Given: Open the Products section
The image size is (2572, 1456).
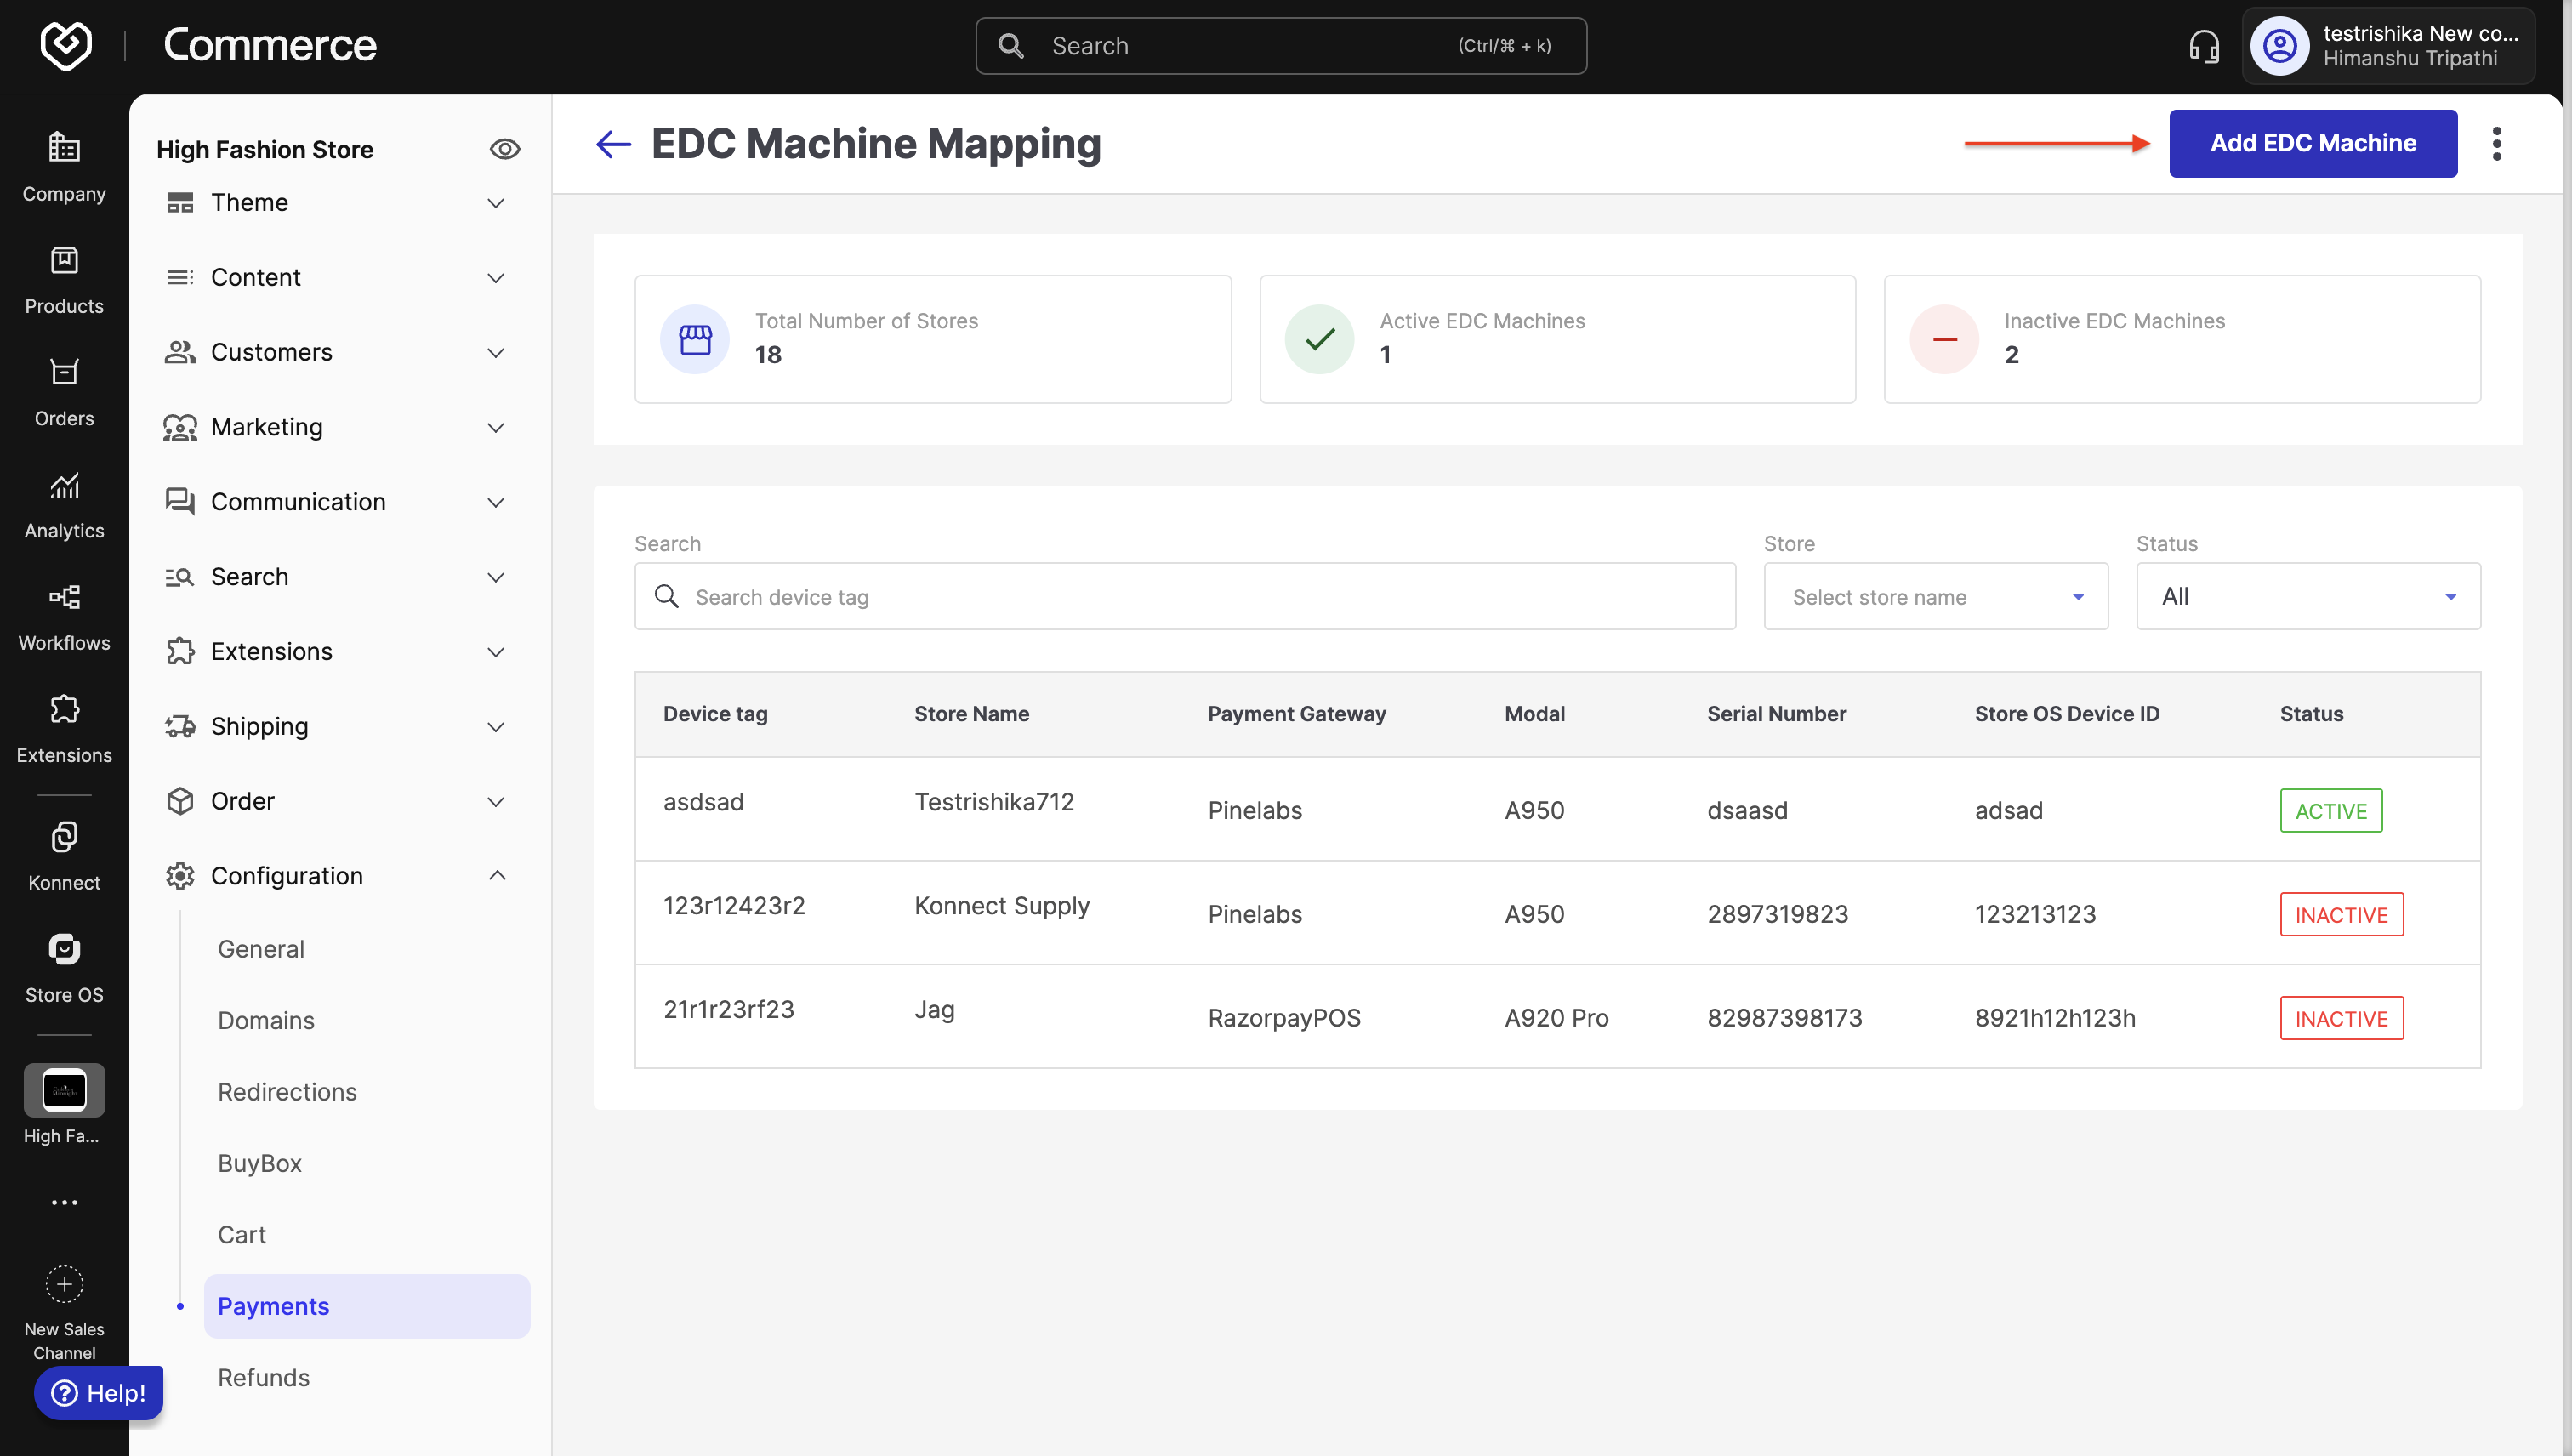Looking at the screenshot, I should point(64,280).
